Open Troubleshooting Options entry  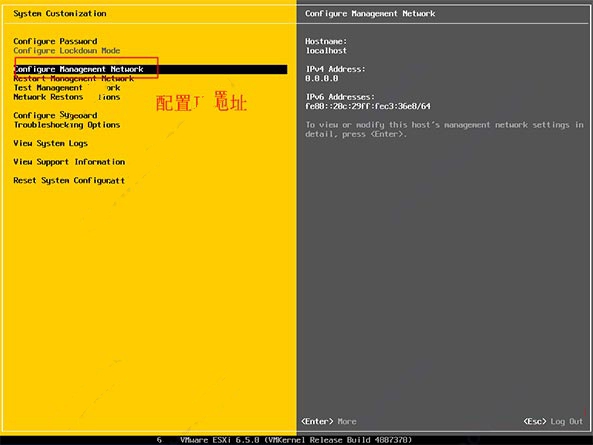[x=67, y=125]
